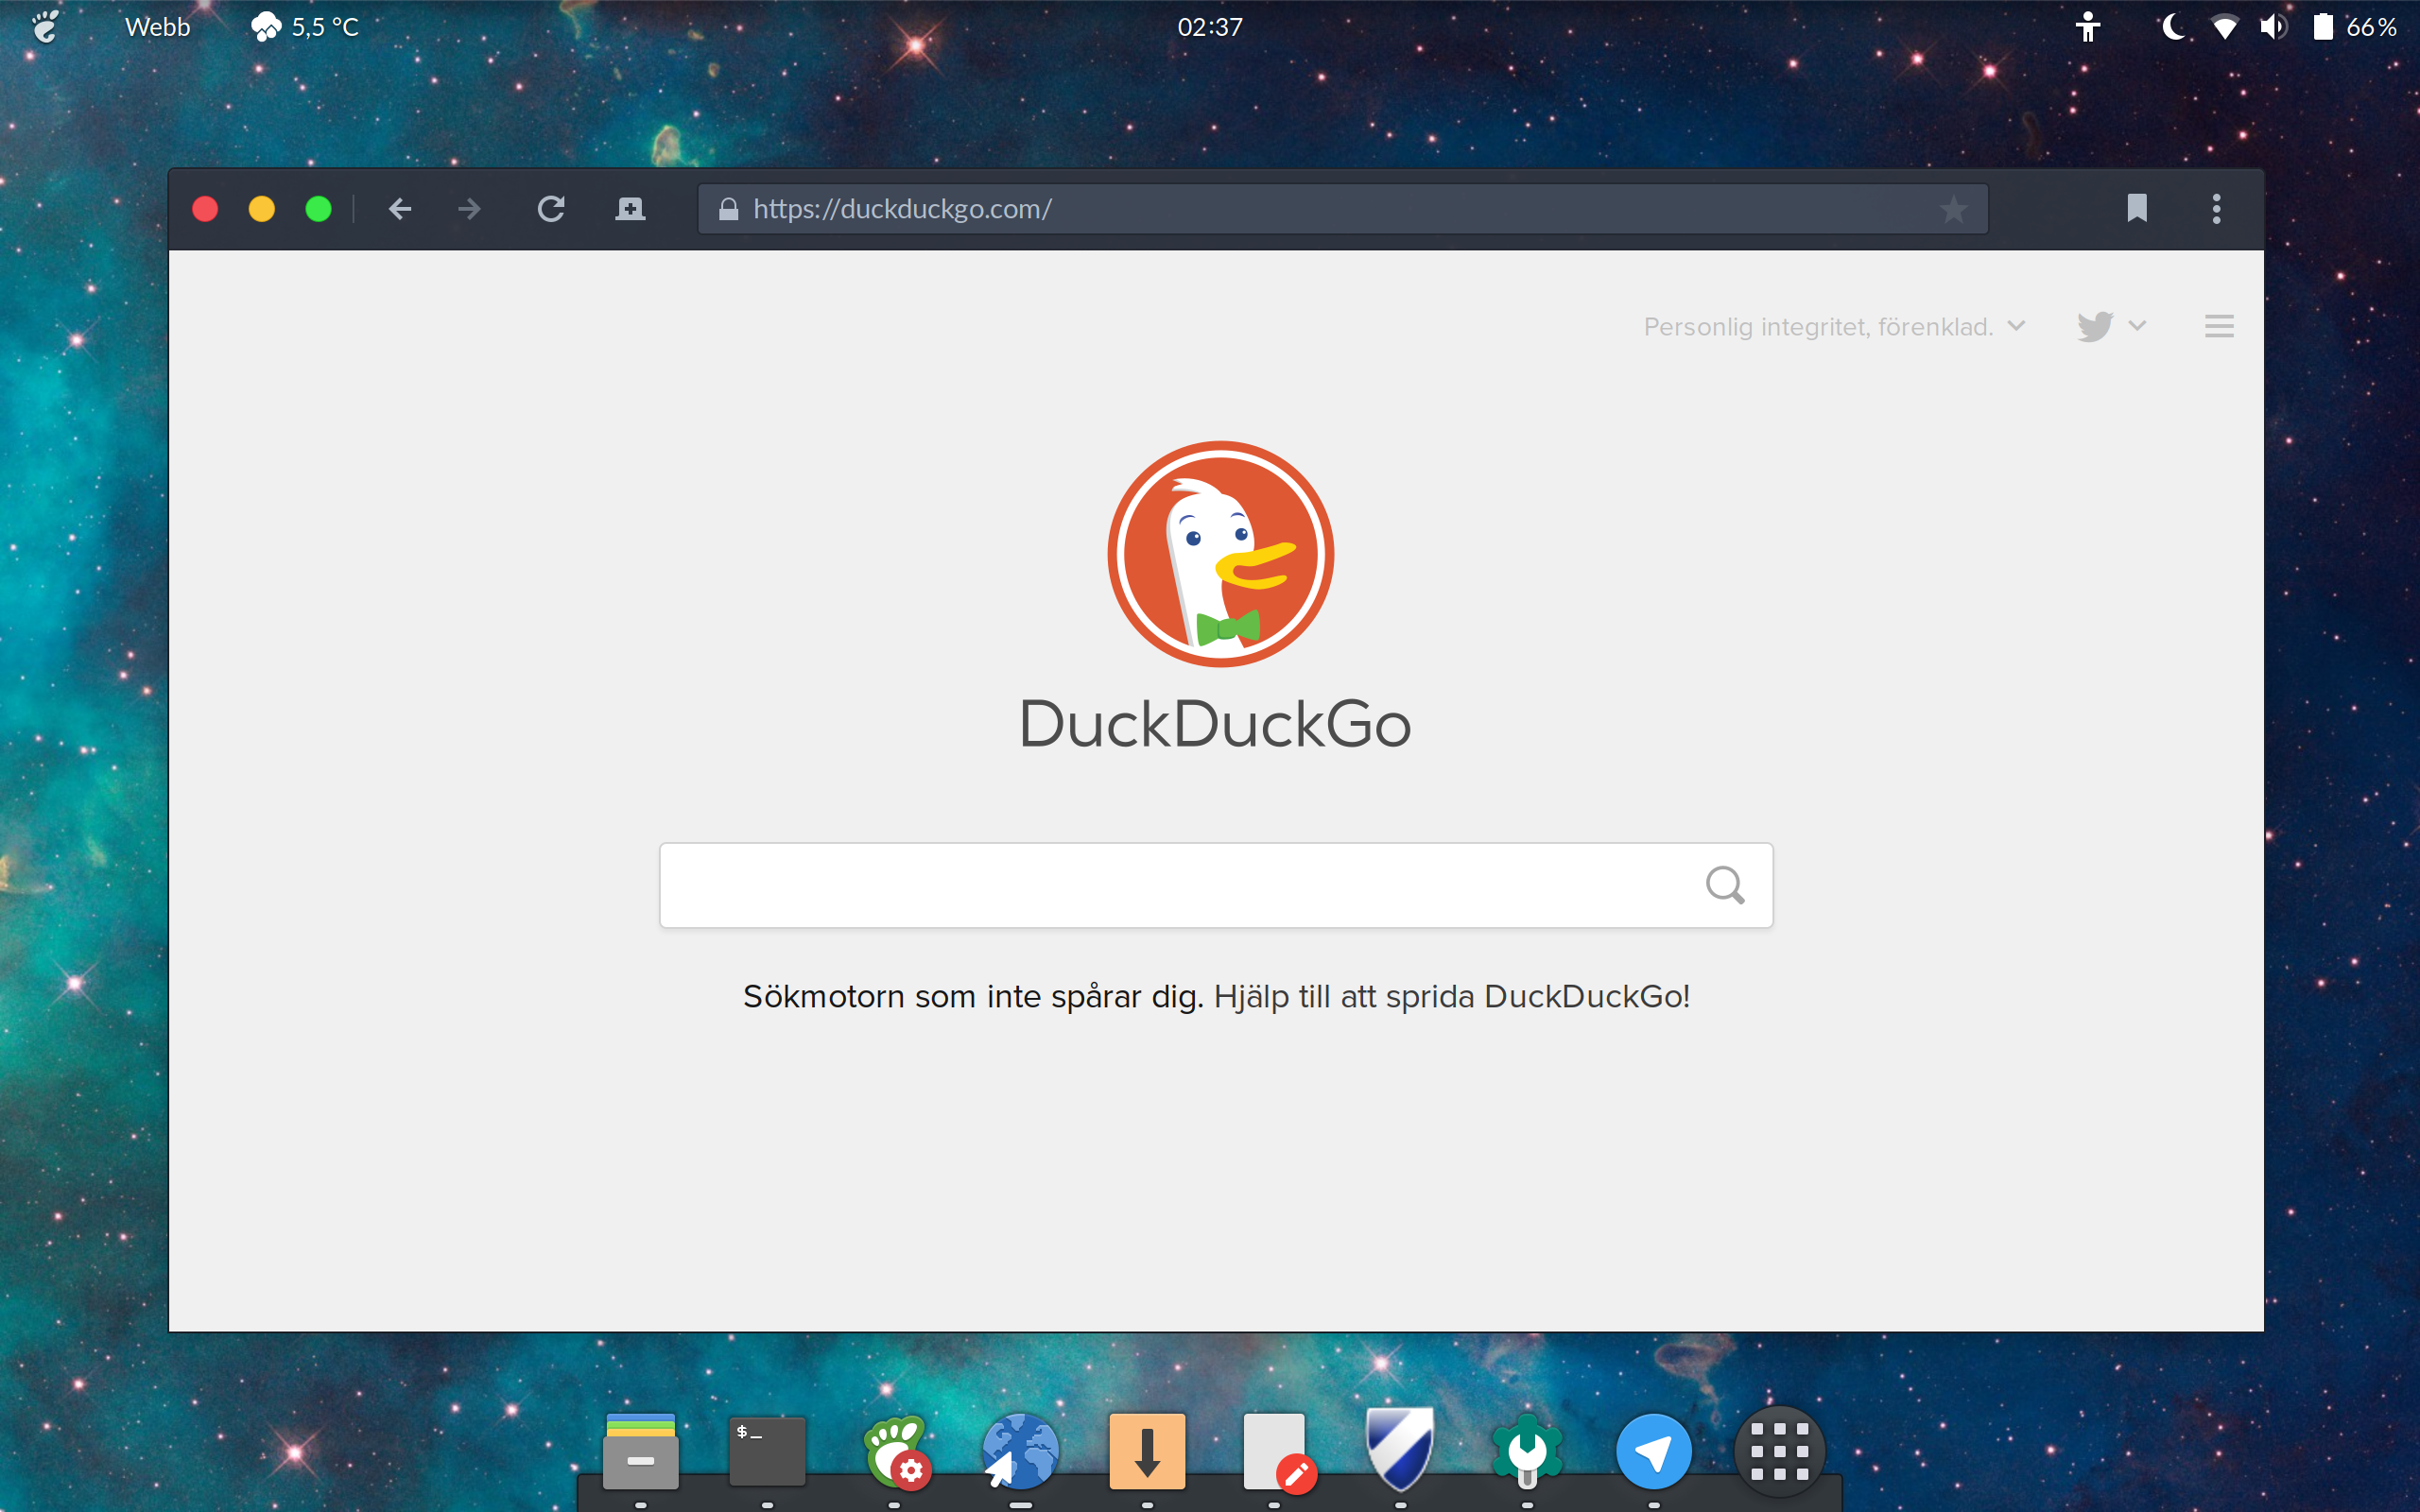This screenshot has height=1512, width=2420.
Task: Open the bookmarks button in the header bar
Action: click(2137, 208)
